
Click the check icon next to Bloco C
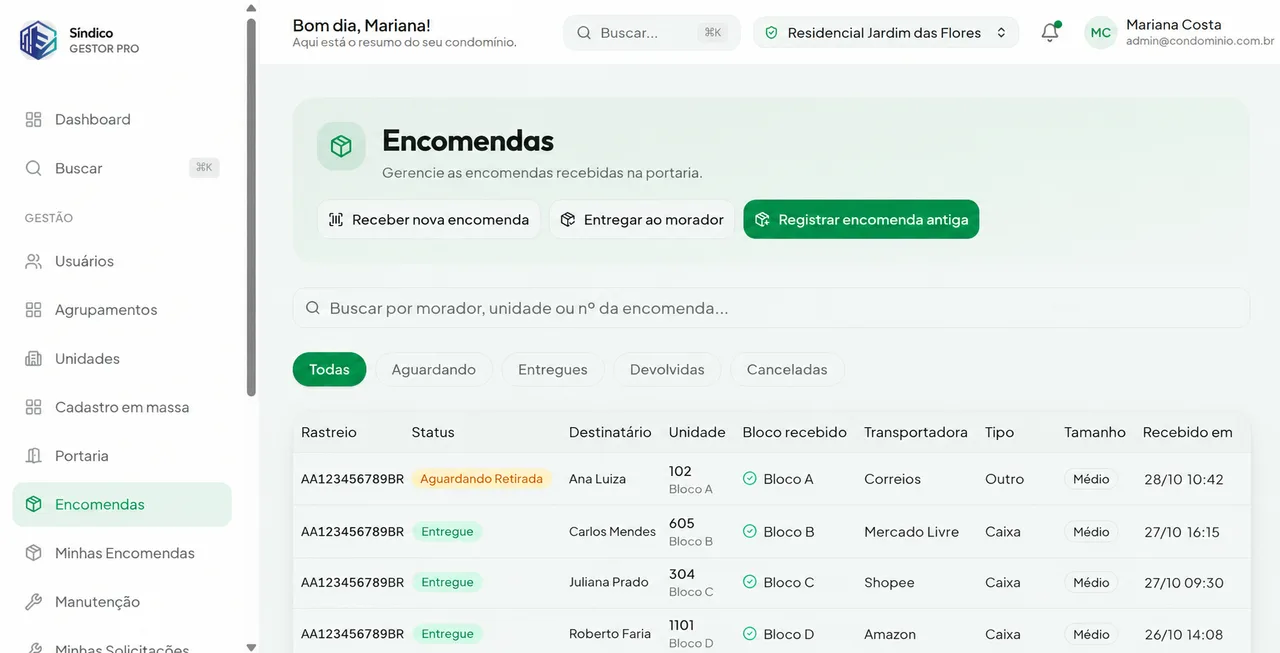pos(750,582)
